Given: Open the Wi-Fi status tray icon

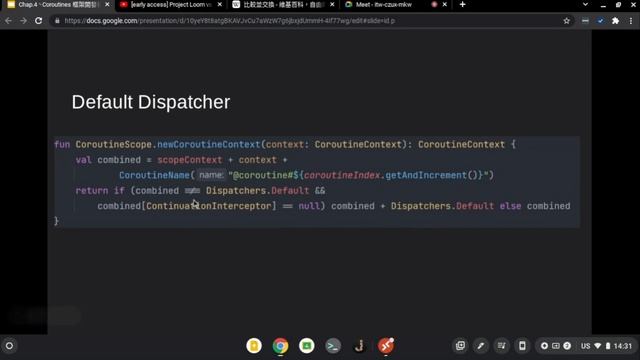Looking at the screenshot, I should pos(598,346).
